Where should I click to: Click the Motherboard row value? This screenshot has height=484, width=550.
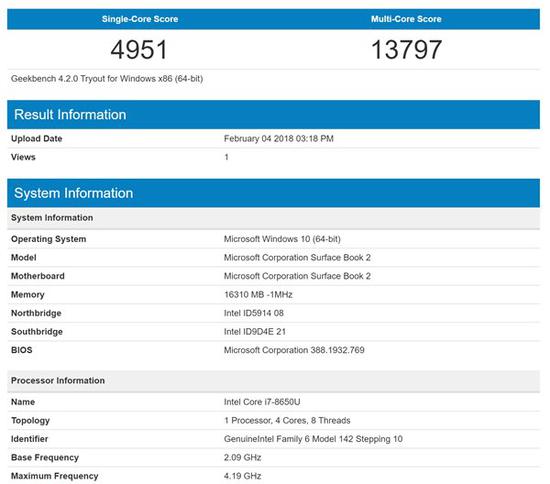click(x=297, y=276)
